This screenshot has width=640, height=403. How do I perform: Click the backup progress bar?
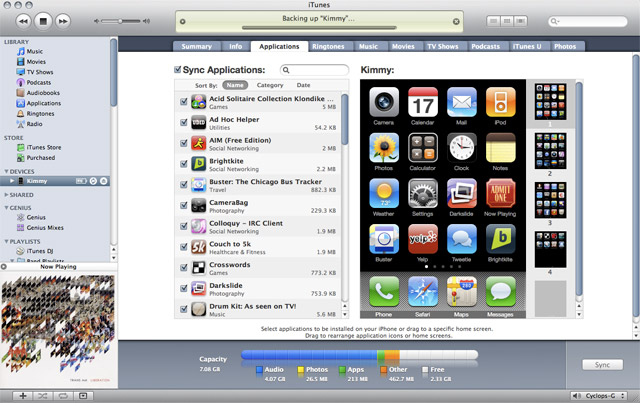tap(319, 28)
